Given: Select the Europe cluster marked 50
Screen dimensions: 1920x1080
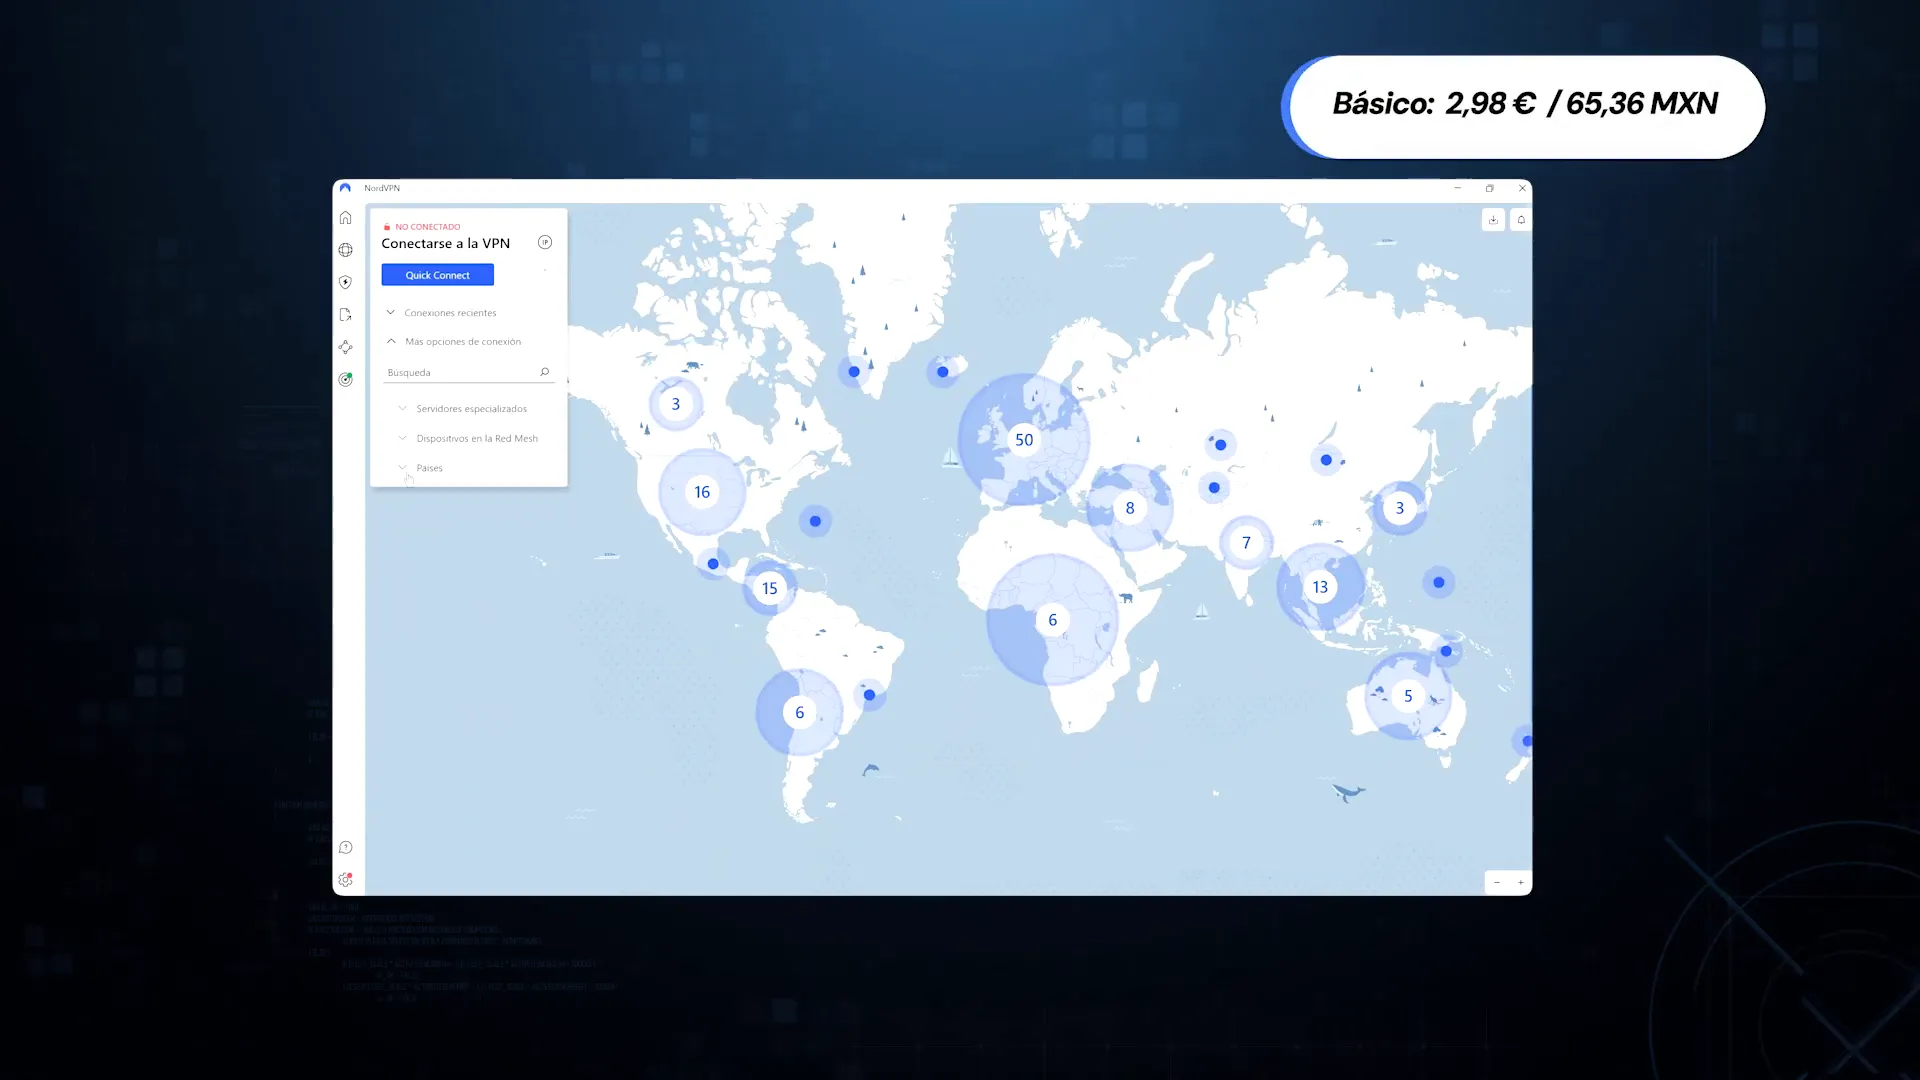Looking at the screenshot, I should 1024,440.
